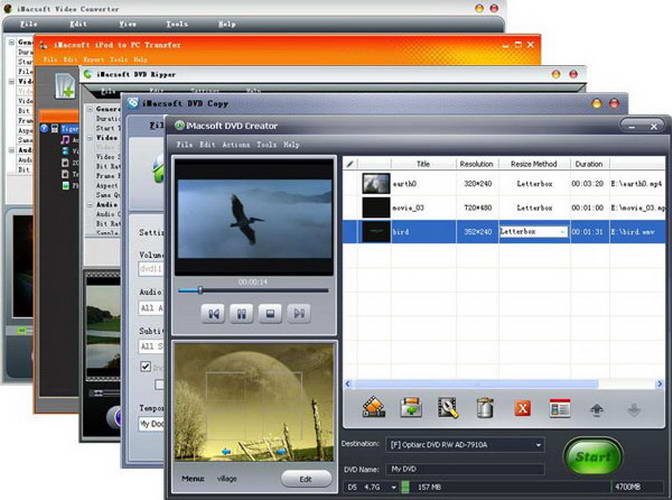This screenshot has height=500, width=672.
Task: Click the add video file icon
Action: [374, 407]
